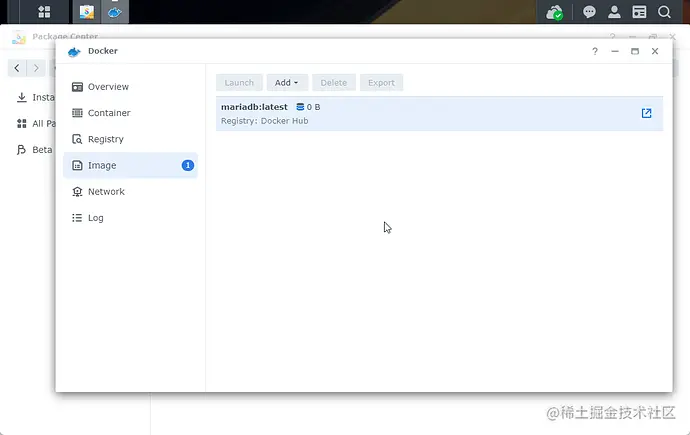The image size is (690, 435).
Task: Open the DSM search magnifier icon
Action: pyautogui.click(x=664, y=12)
